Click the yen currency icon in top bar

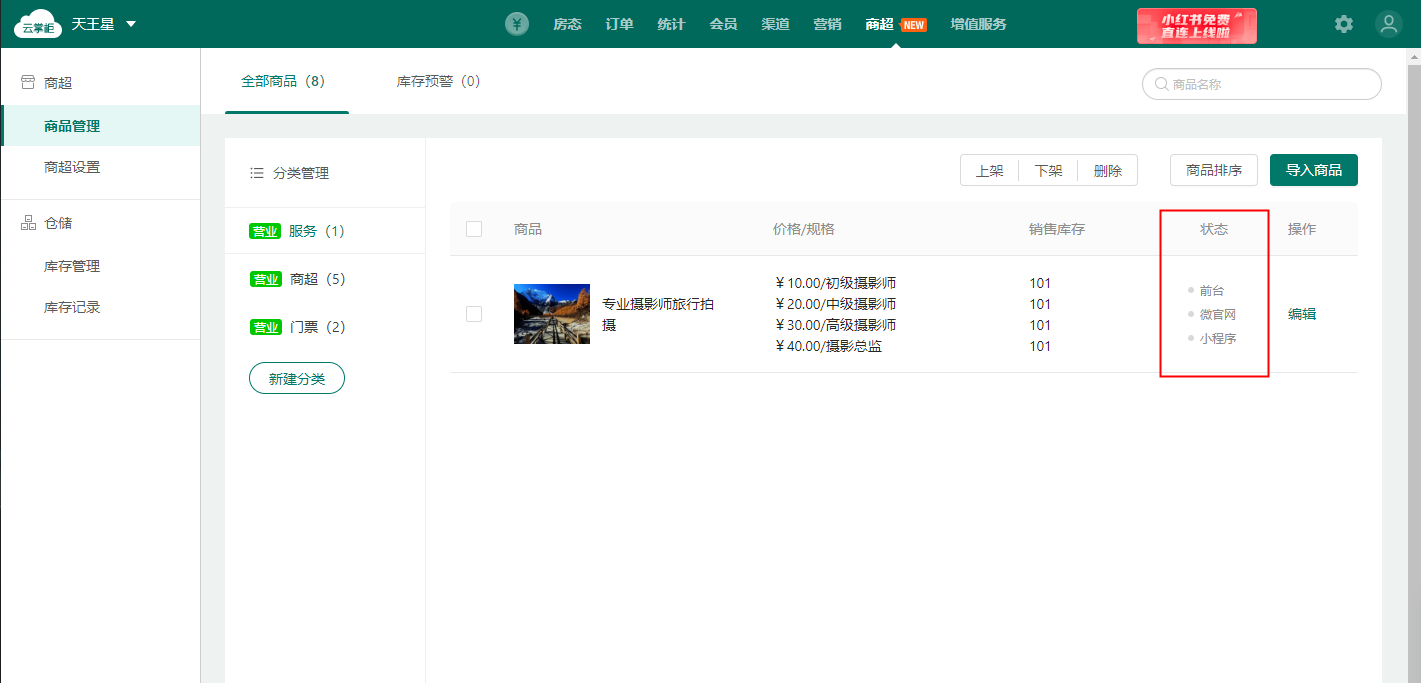[x=516, y=24]
